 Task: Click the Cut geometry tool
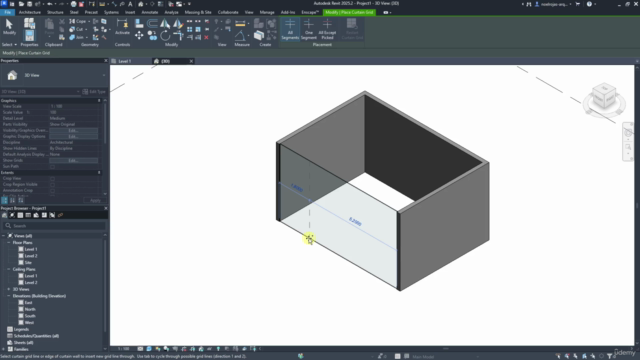(x=77, y=29)
